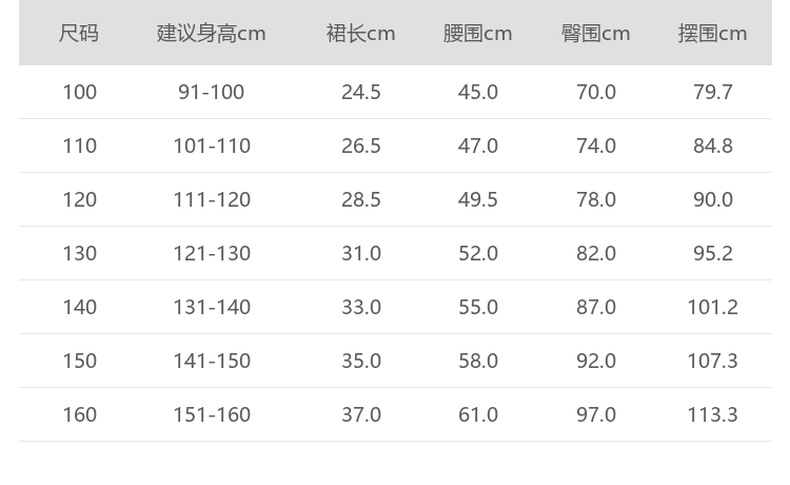Click the 107.3 hem value
790x485 pixels.
point(713,361)
